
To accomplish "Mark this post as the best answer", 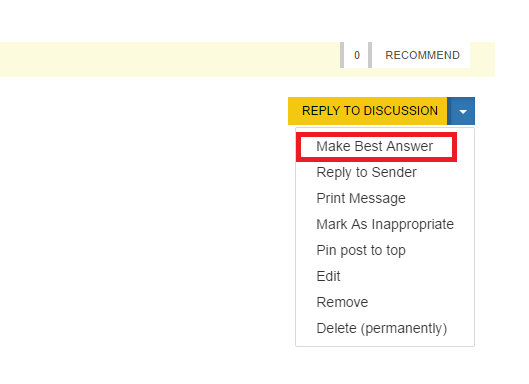I will point(376,147).
